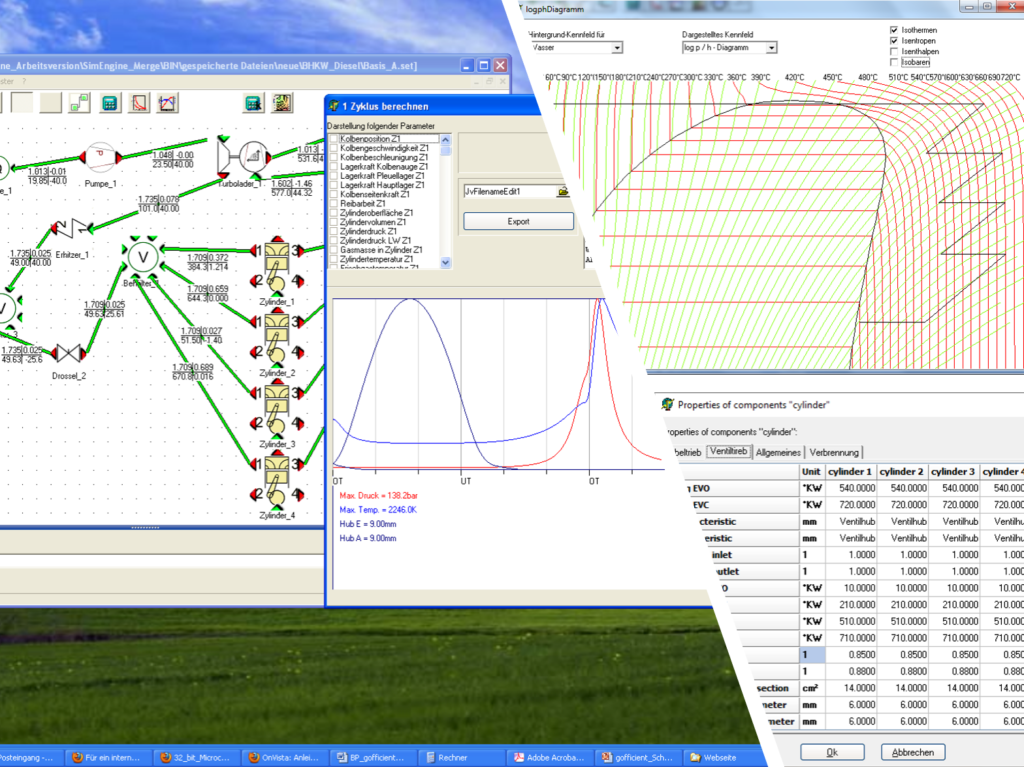Open the red curve diagram toolbar icon
Screen dimensions: 1024x767
click(x=139, y=103)
